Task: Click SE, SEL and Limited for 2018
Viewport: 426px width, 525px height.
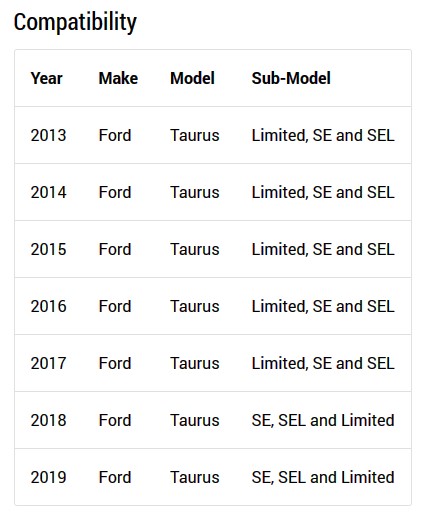Action: click(323, 420)
